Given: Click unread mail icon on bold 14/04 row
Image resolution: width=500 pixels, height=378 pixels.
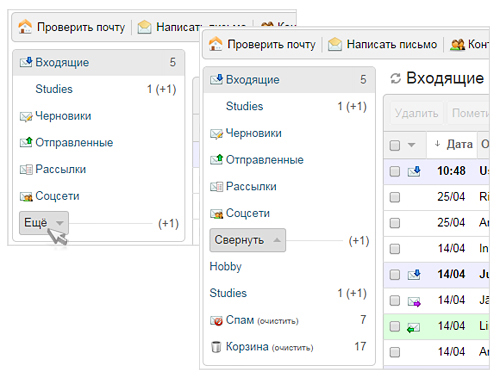Looking at the screenshot, I should pos(414,275).
